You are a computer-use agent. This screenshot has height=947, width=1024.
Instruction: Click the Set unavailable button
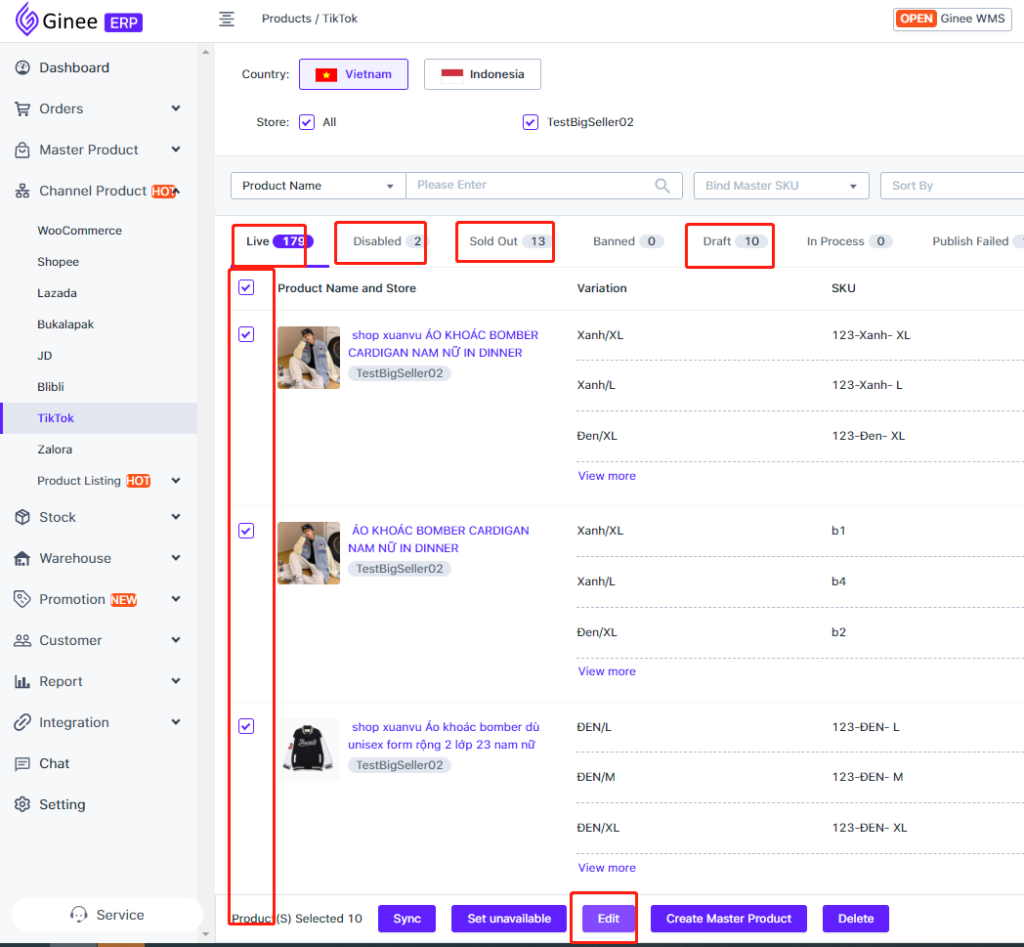click(509, 919)
